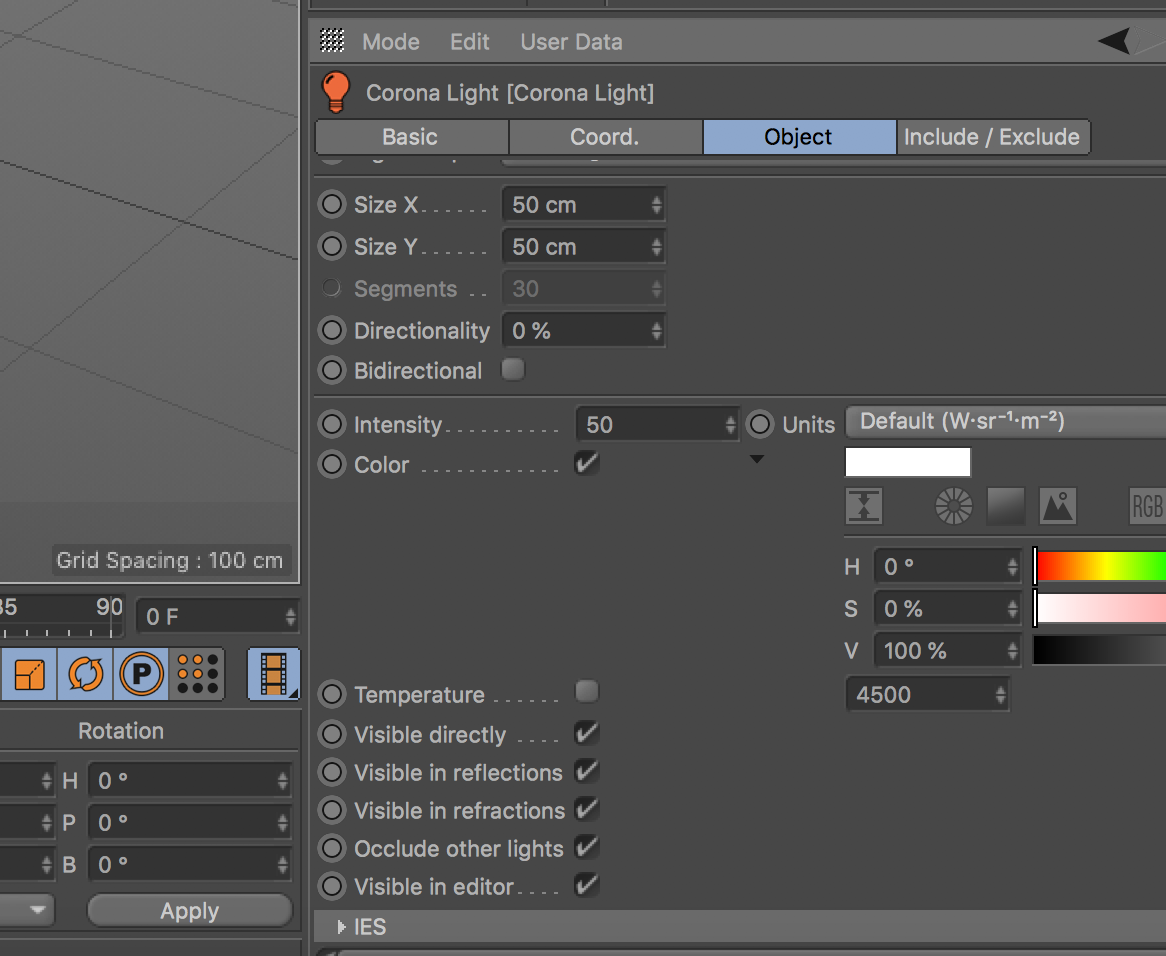Switch to RGB color mode
This screenshot has width=1166, height=956.
click(1147, 506)
